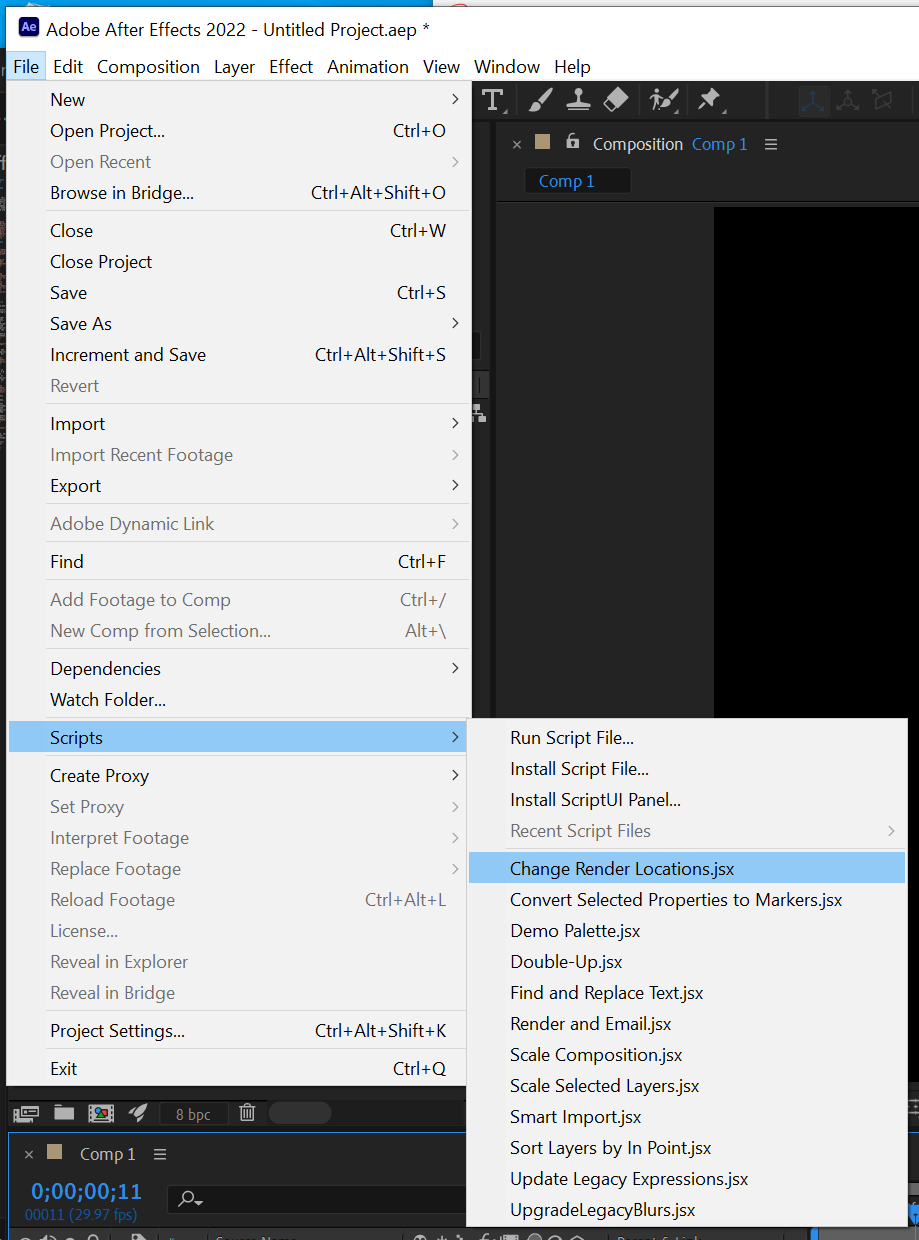The width and height of the screenshot is (919, 1240).
Task: Open project settings rocket icon
Action: [138, 1112]
